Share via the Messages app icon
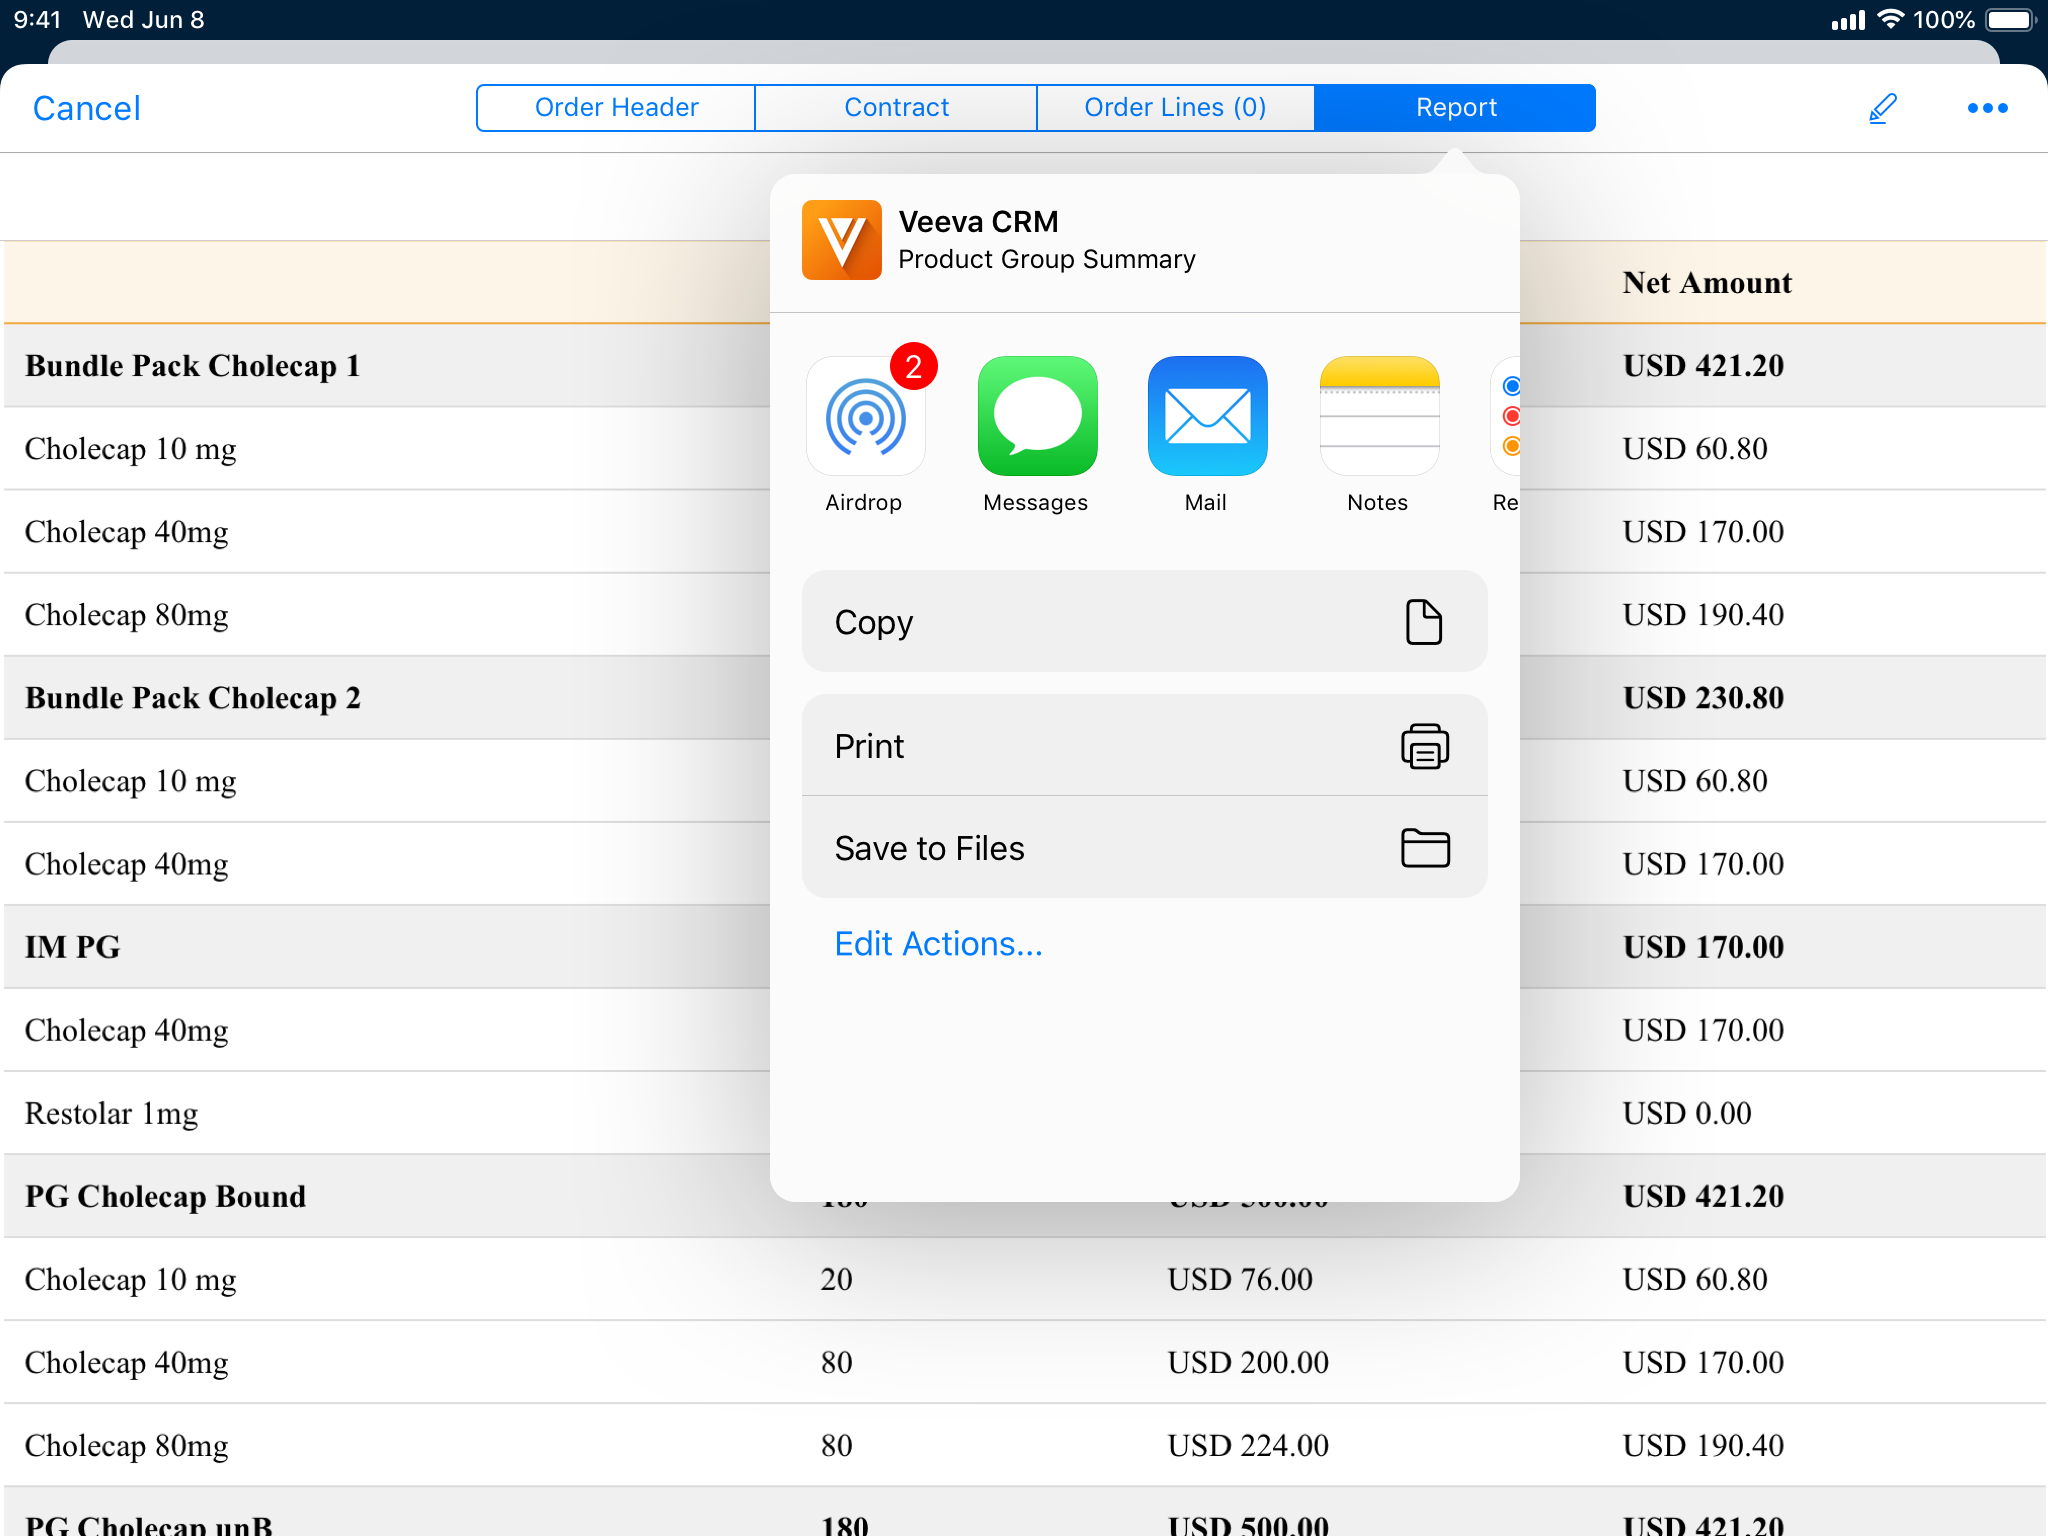Viewport: 2048px width, 1536px height. tap(1037, 417)
